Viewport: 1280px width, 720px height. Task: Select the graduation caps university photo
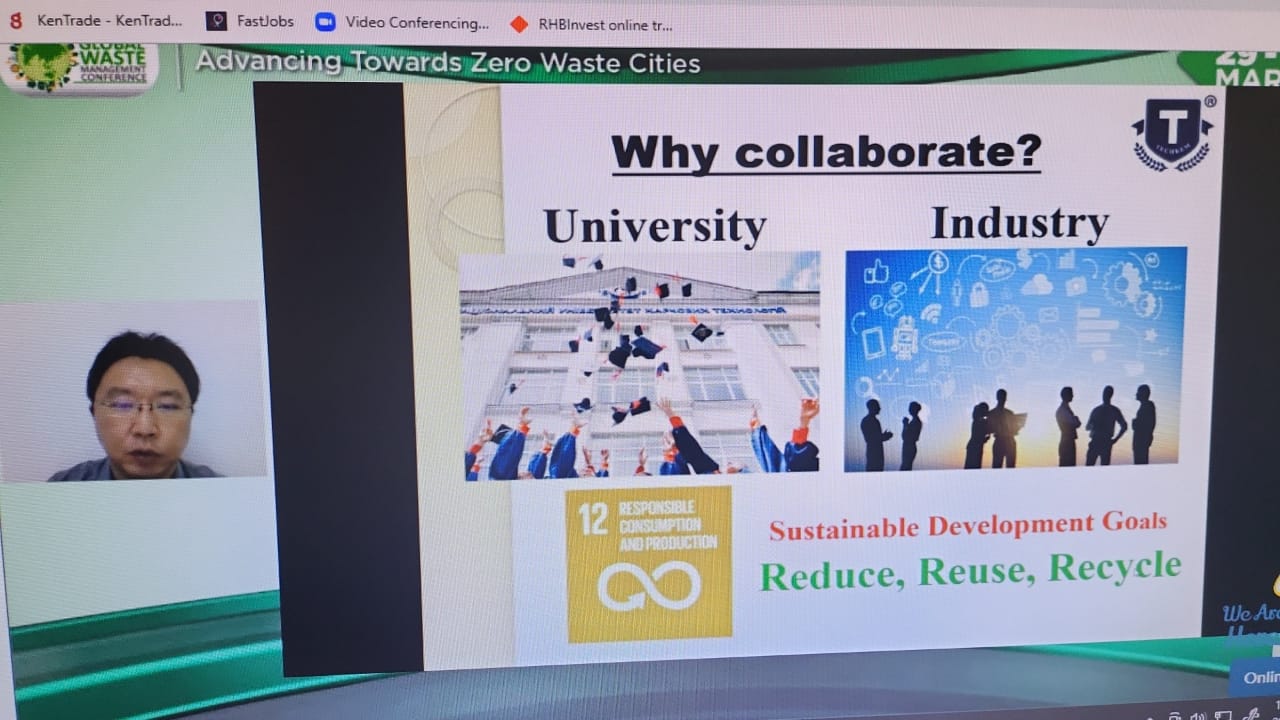tap(640, 366)
